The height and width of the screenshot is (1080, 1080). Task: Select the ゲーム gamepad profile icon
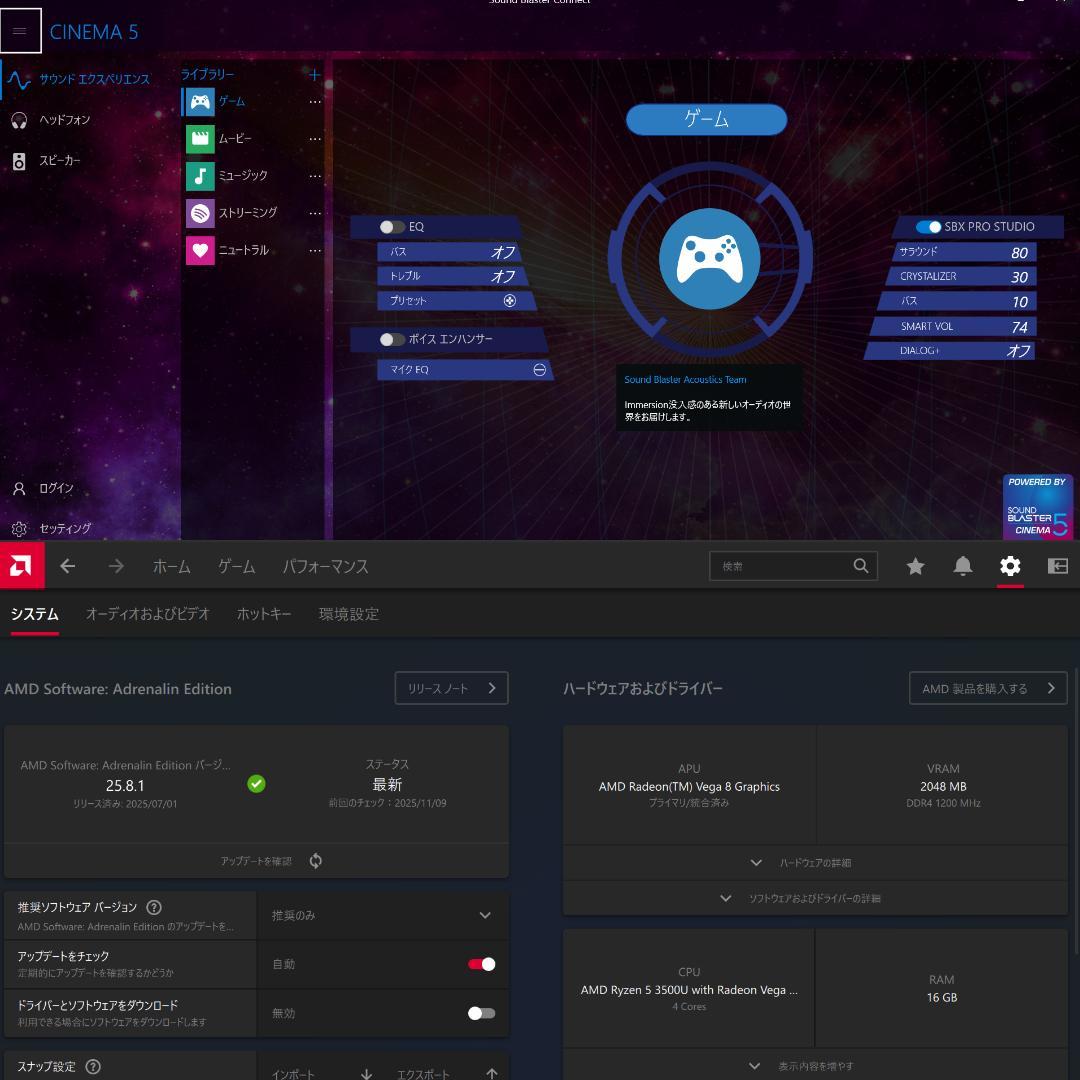(x=200, y=101)
